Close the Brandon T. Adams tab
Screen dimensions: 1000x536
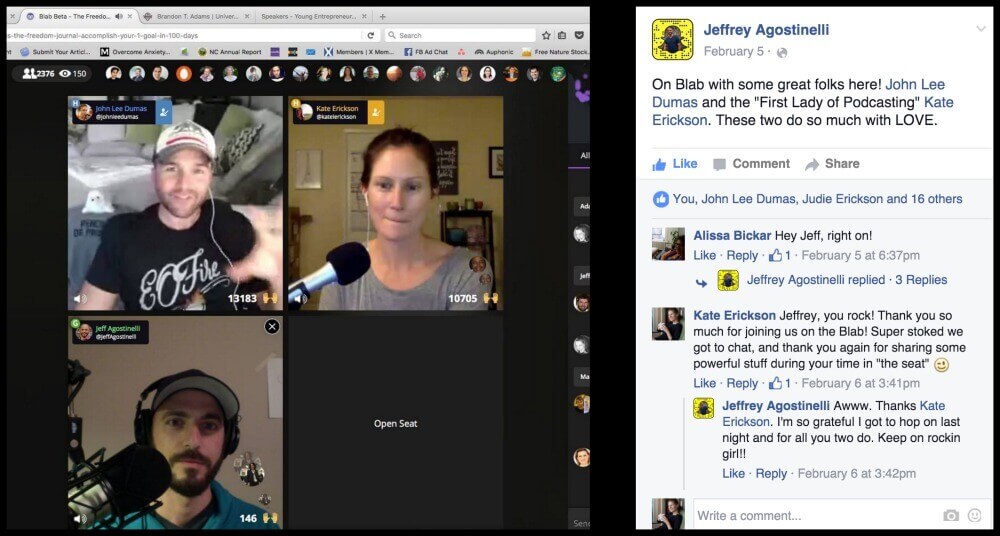click(x=247, y=17)
